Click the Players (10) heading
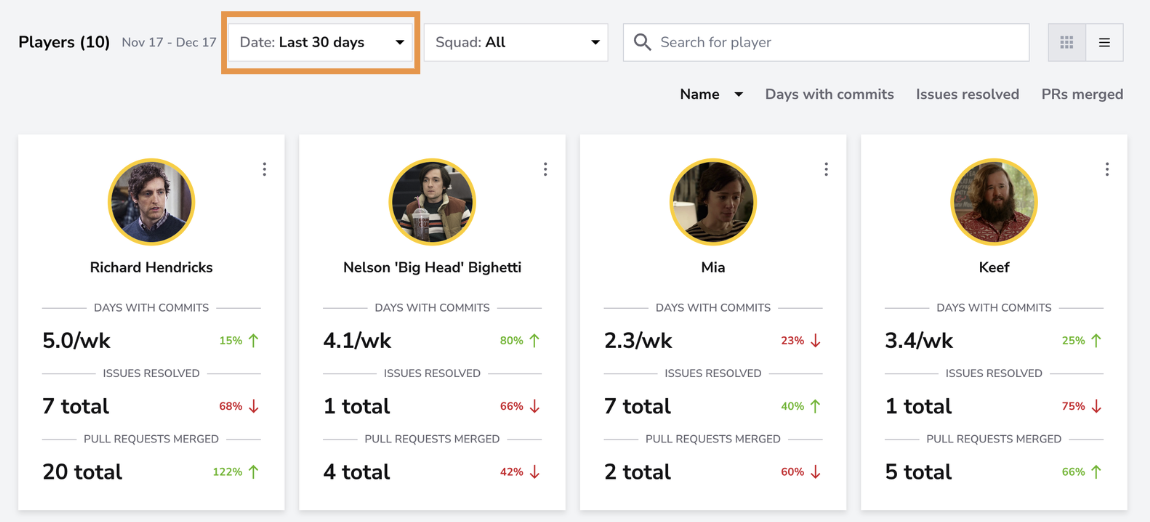This screenshot has height=522, width=1150. click(64, 42)
